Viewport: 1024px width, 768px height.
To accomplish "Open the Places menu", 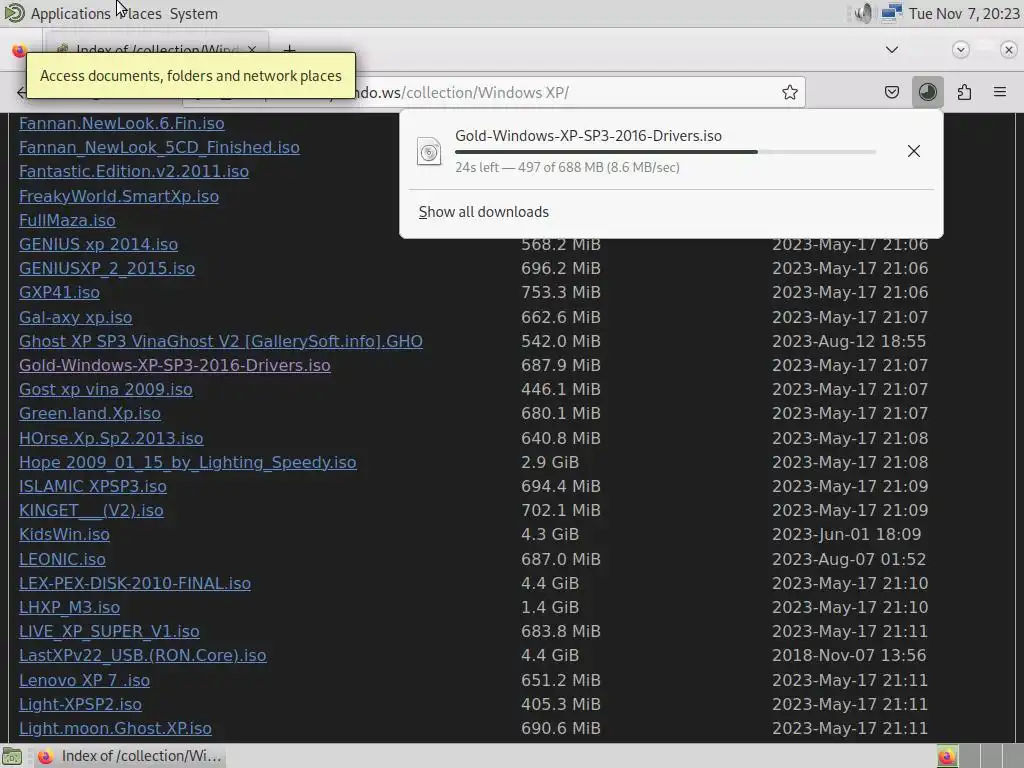I will [x=141, y=14].
